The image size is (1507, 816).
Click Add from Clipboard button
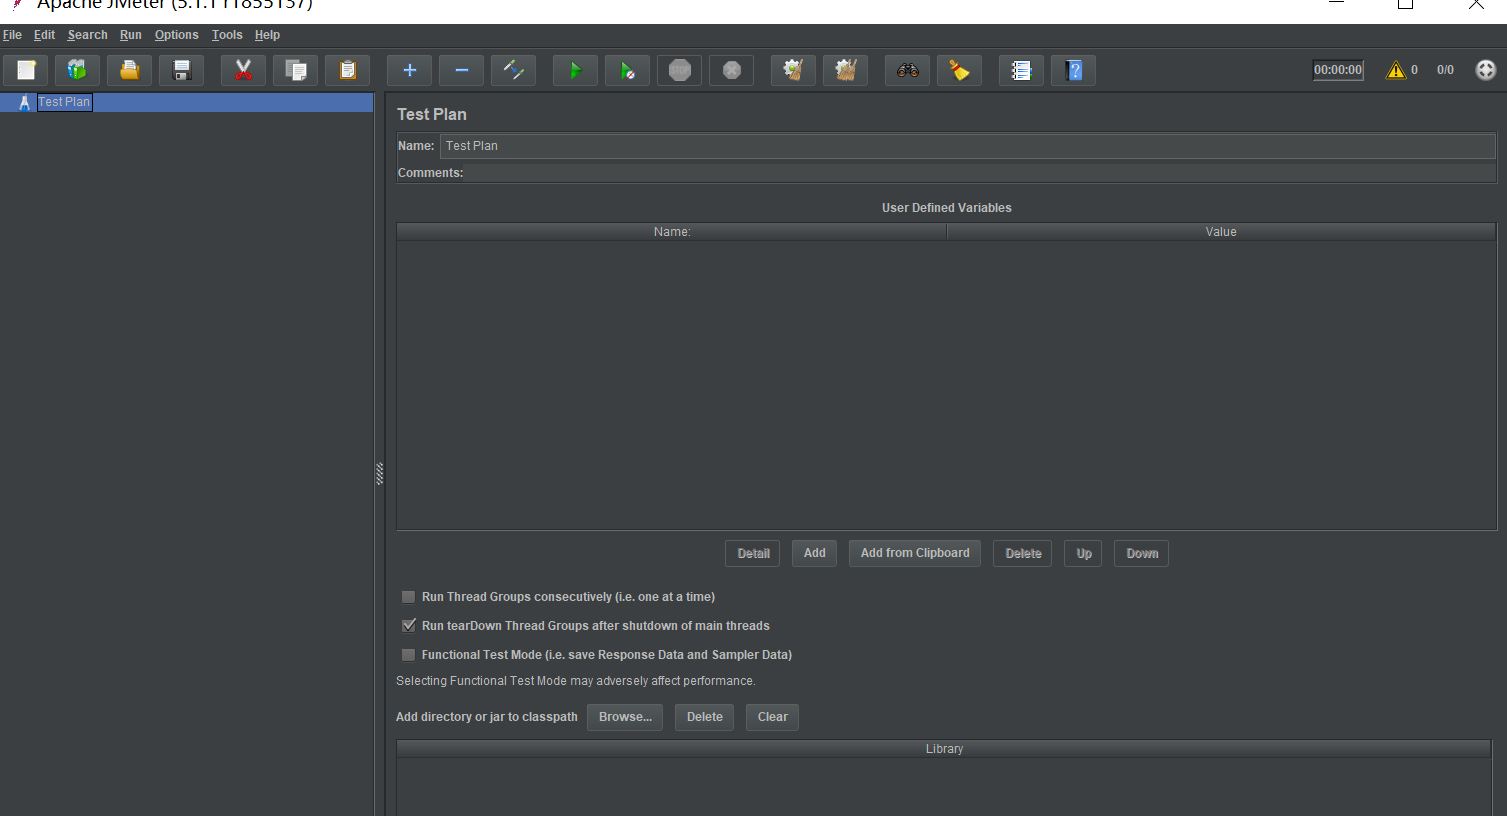[915, 554]
